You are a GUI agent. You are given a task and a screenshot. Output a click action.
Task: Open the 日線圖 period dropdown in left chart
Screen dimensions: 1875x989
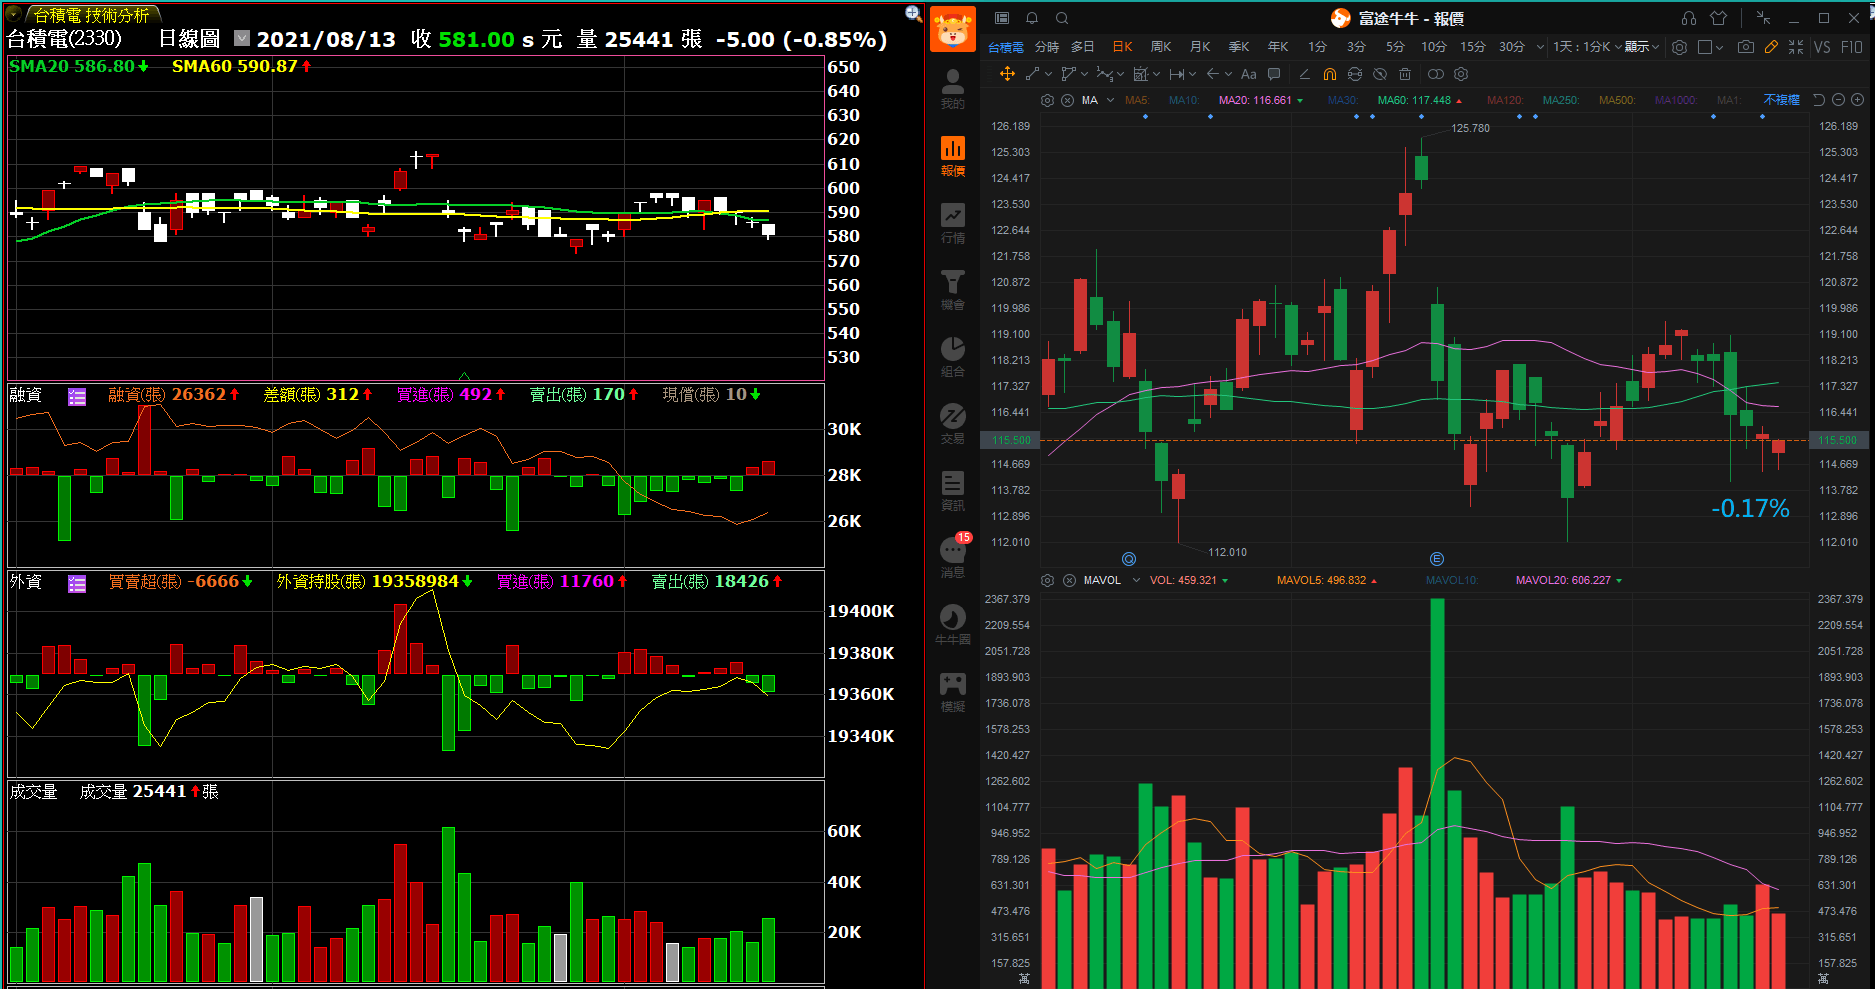pos(242,38)
